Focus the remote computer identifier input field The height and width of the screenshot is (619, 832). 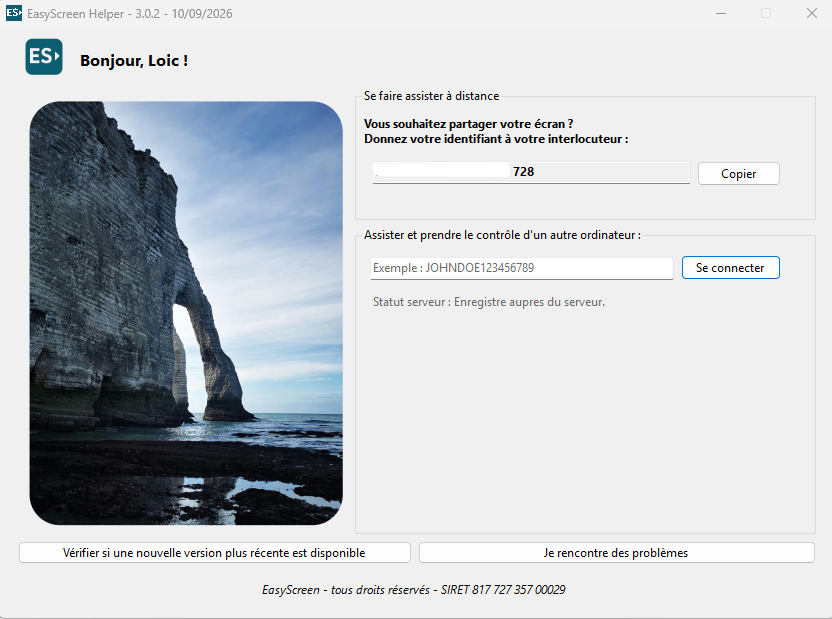point(522,268)
